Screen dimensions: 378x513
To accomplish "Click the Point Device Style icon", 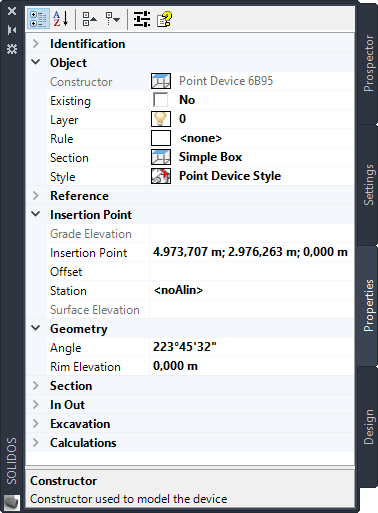I will point(161,176).
